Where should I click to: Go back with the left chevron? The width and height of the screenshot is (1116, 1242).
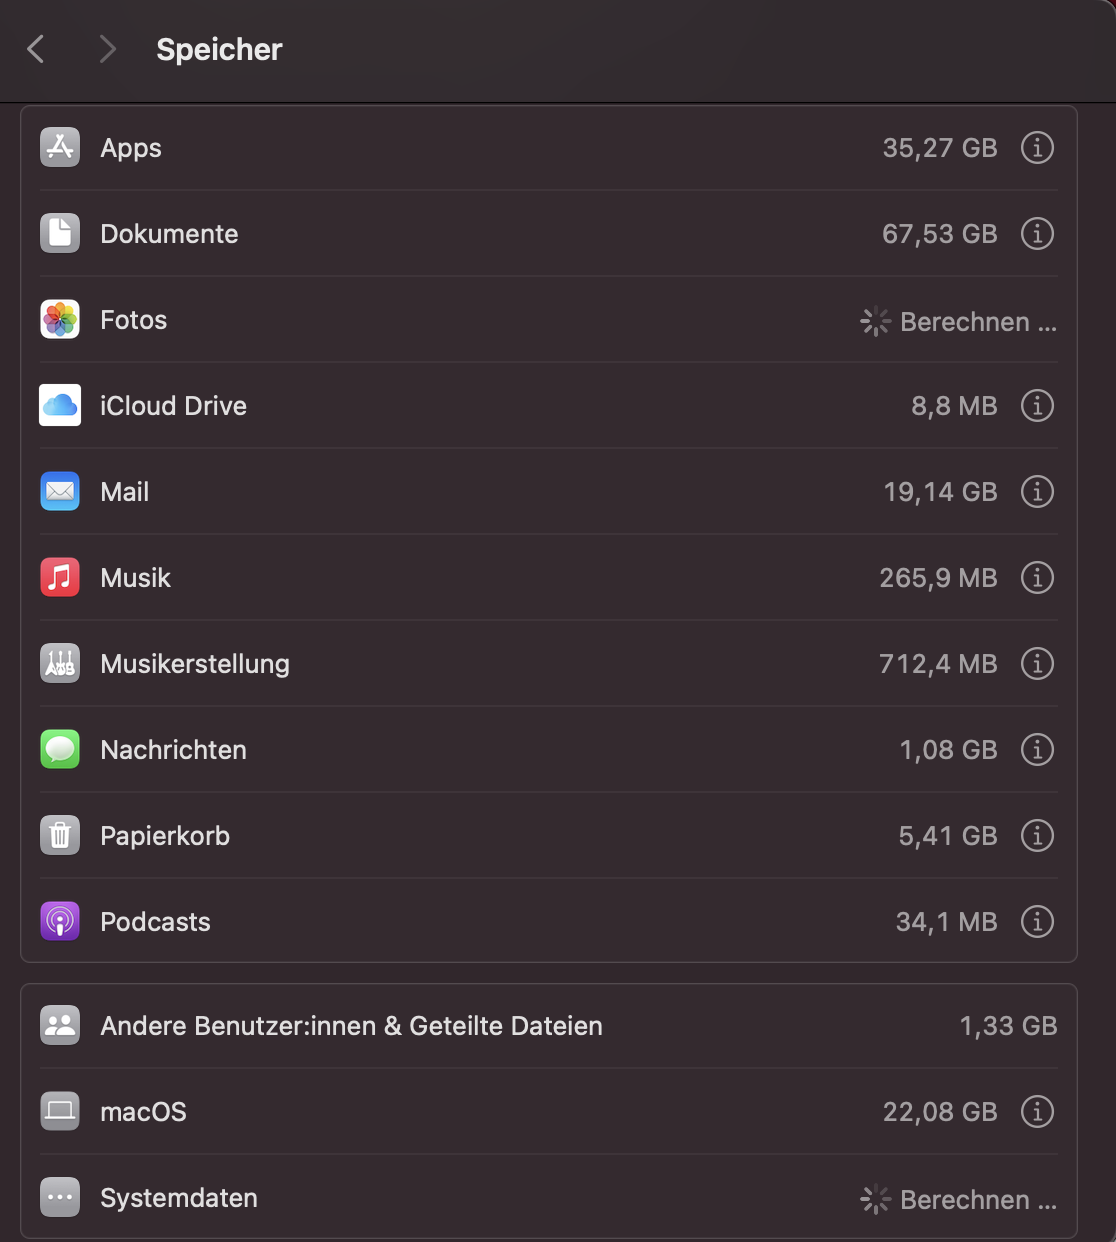pos(36,49)
